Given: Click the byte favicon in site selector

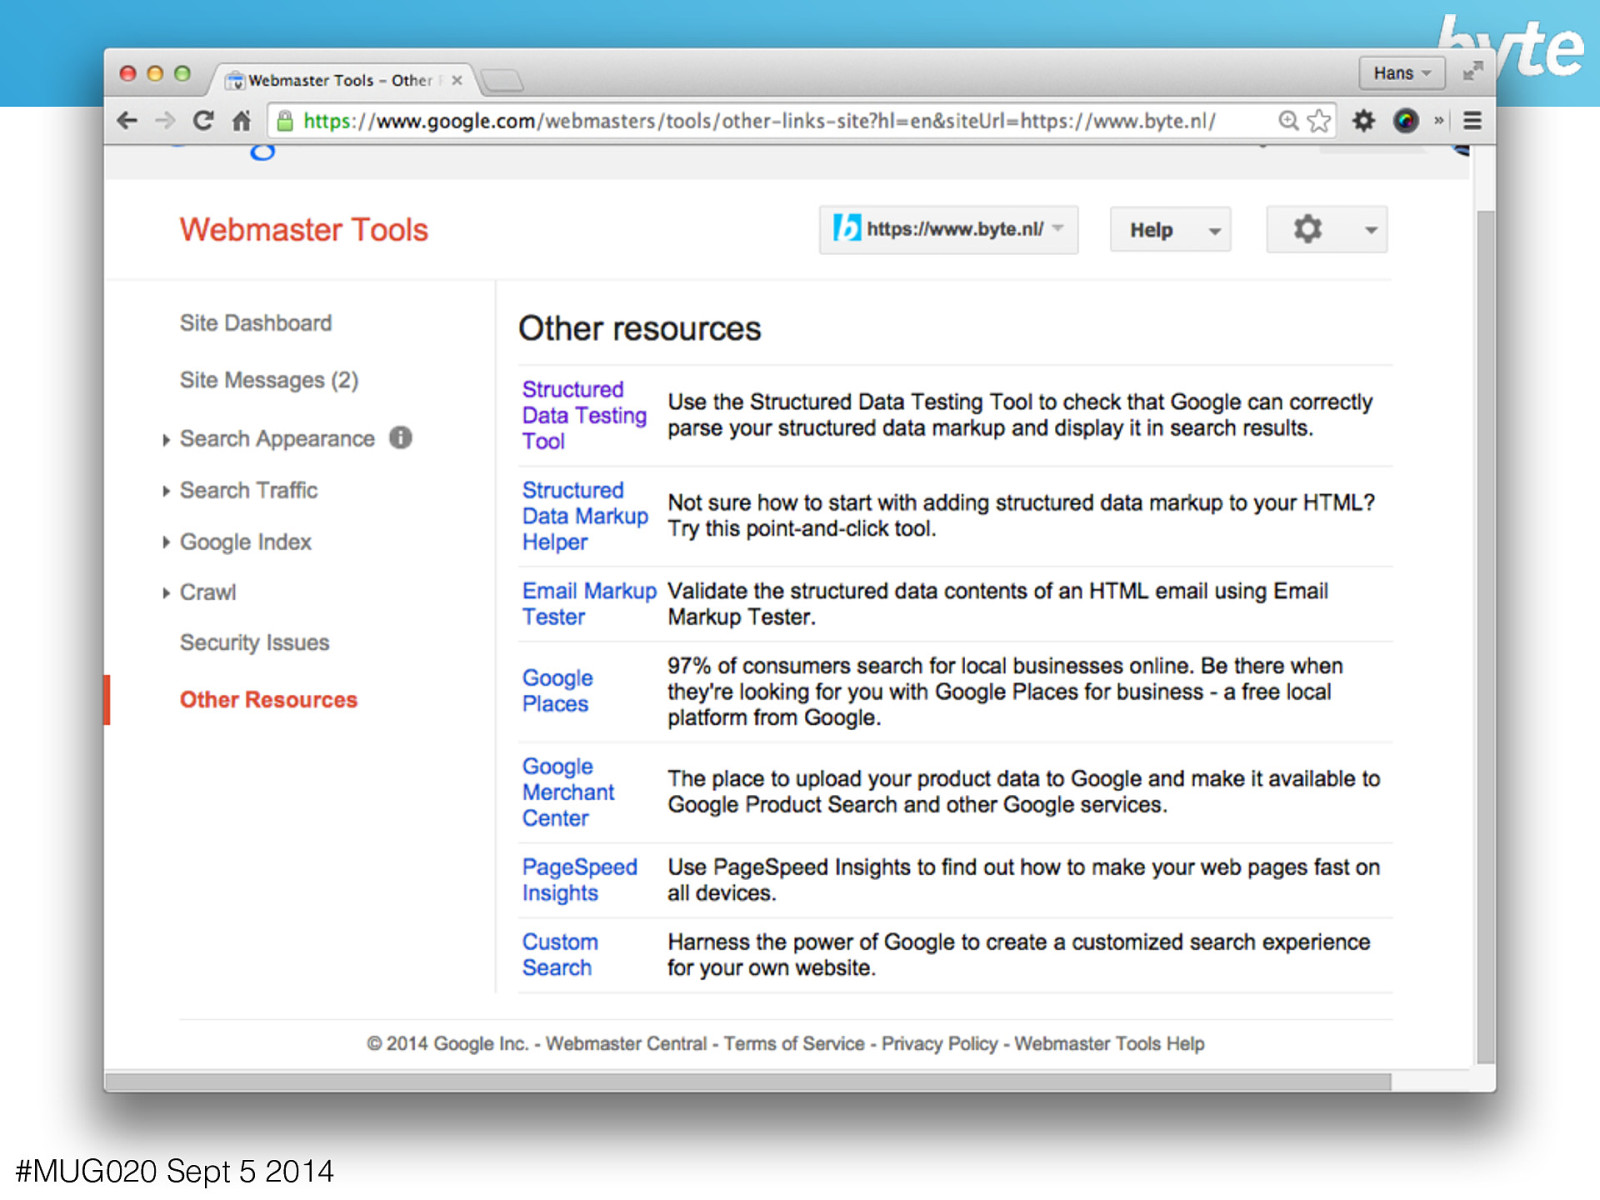Looking at the screenshot, I should 847,228.
